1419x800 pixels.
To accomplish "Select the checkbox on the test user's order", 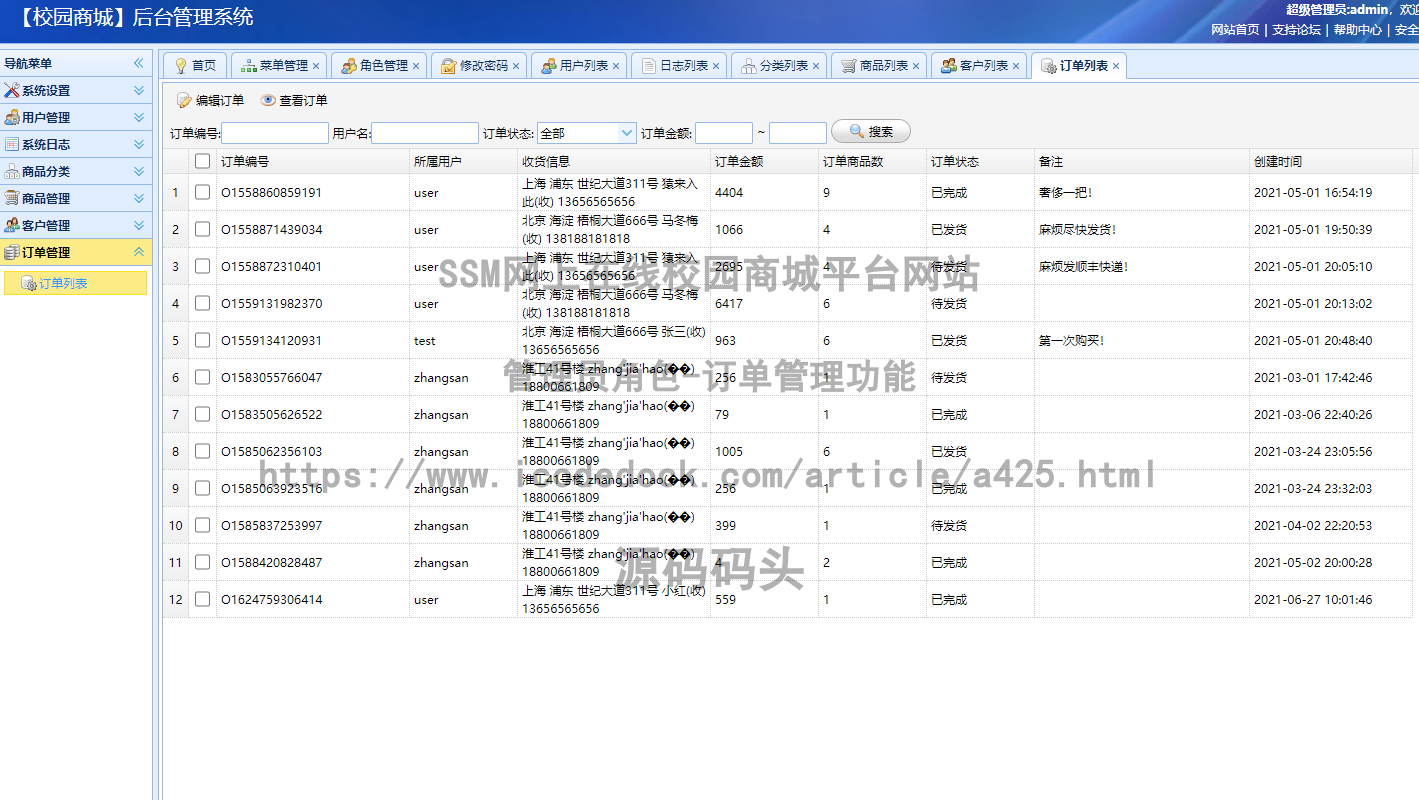I will tap(202, 340).
